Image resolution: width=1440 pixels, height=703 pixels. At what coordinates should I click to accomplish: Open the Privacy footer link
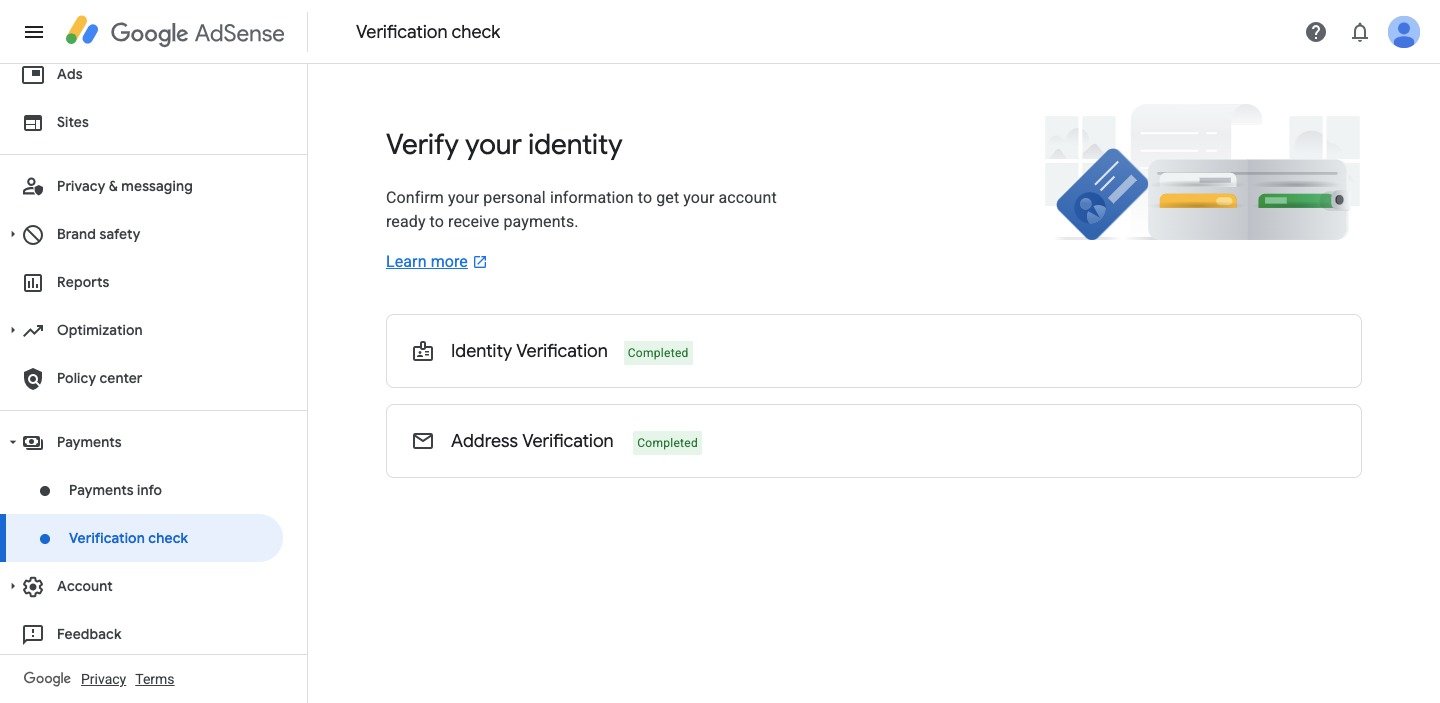pos(103,679)
